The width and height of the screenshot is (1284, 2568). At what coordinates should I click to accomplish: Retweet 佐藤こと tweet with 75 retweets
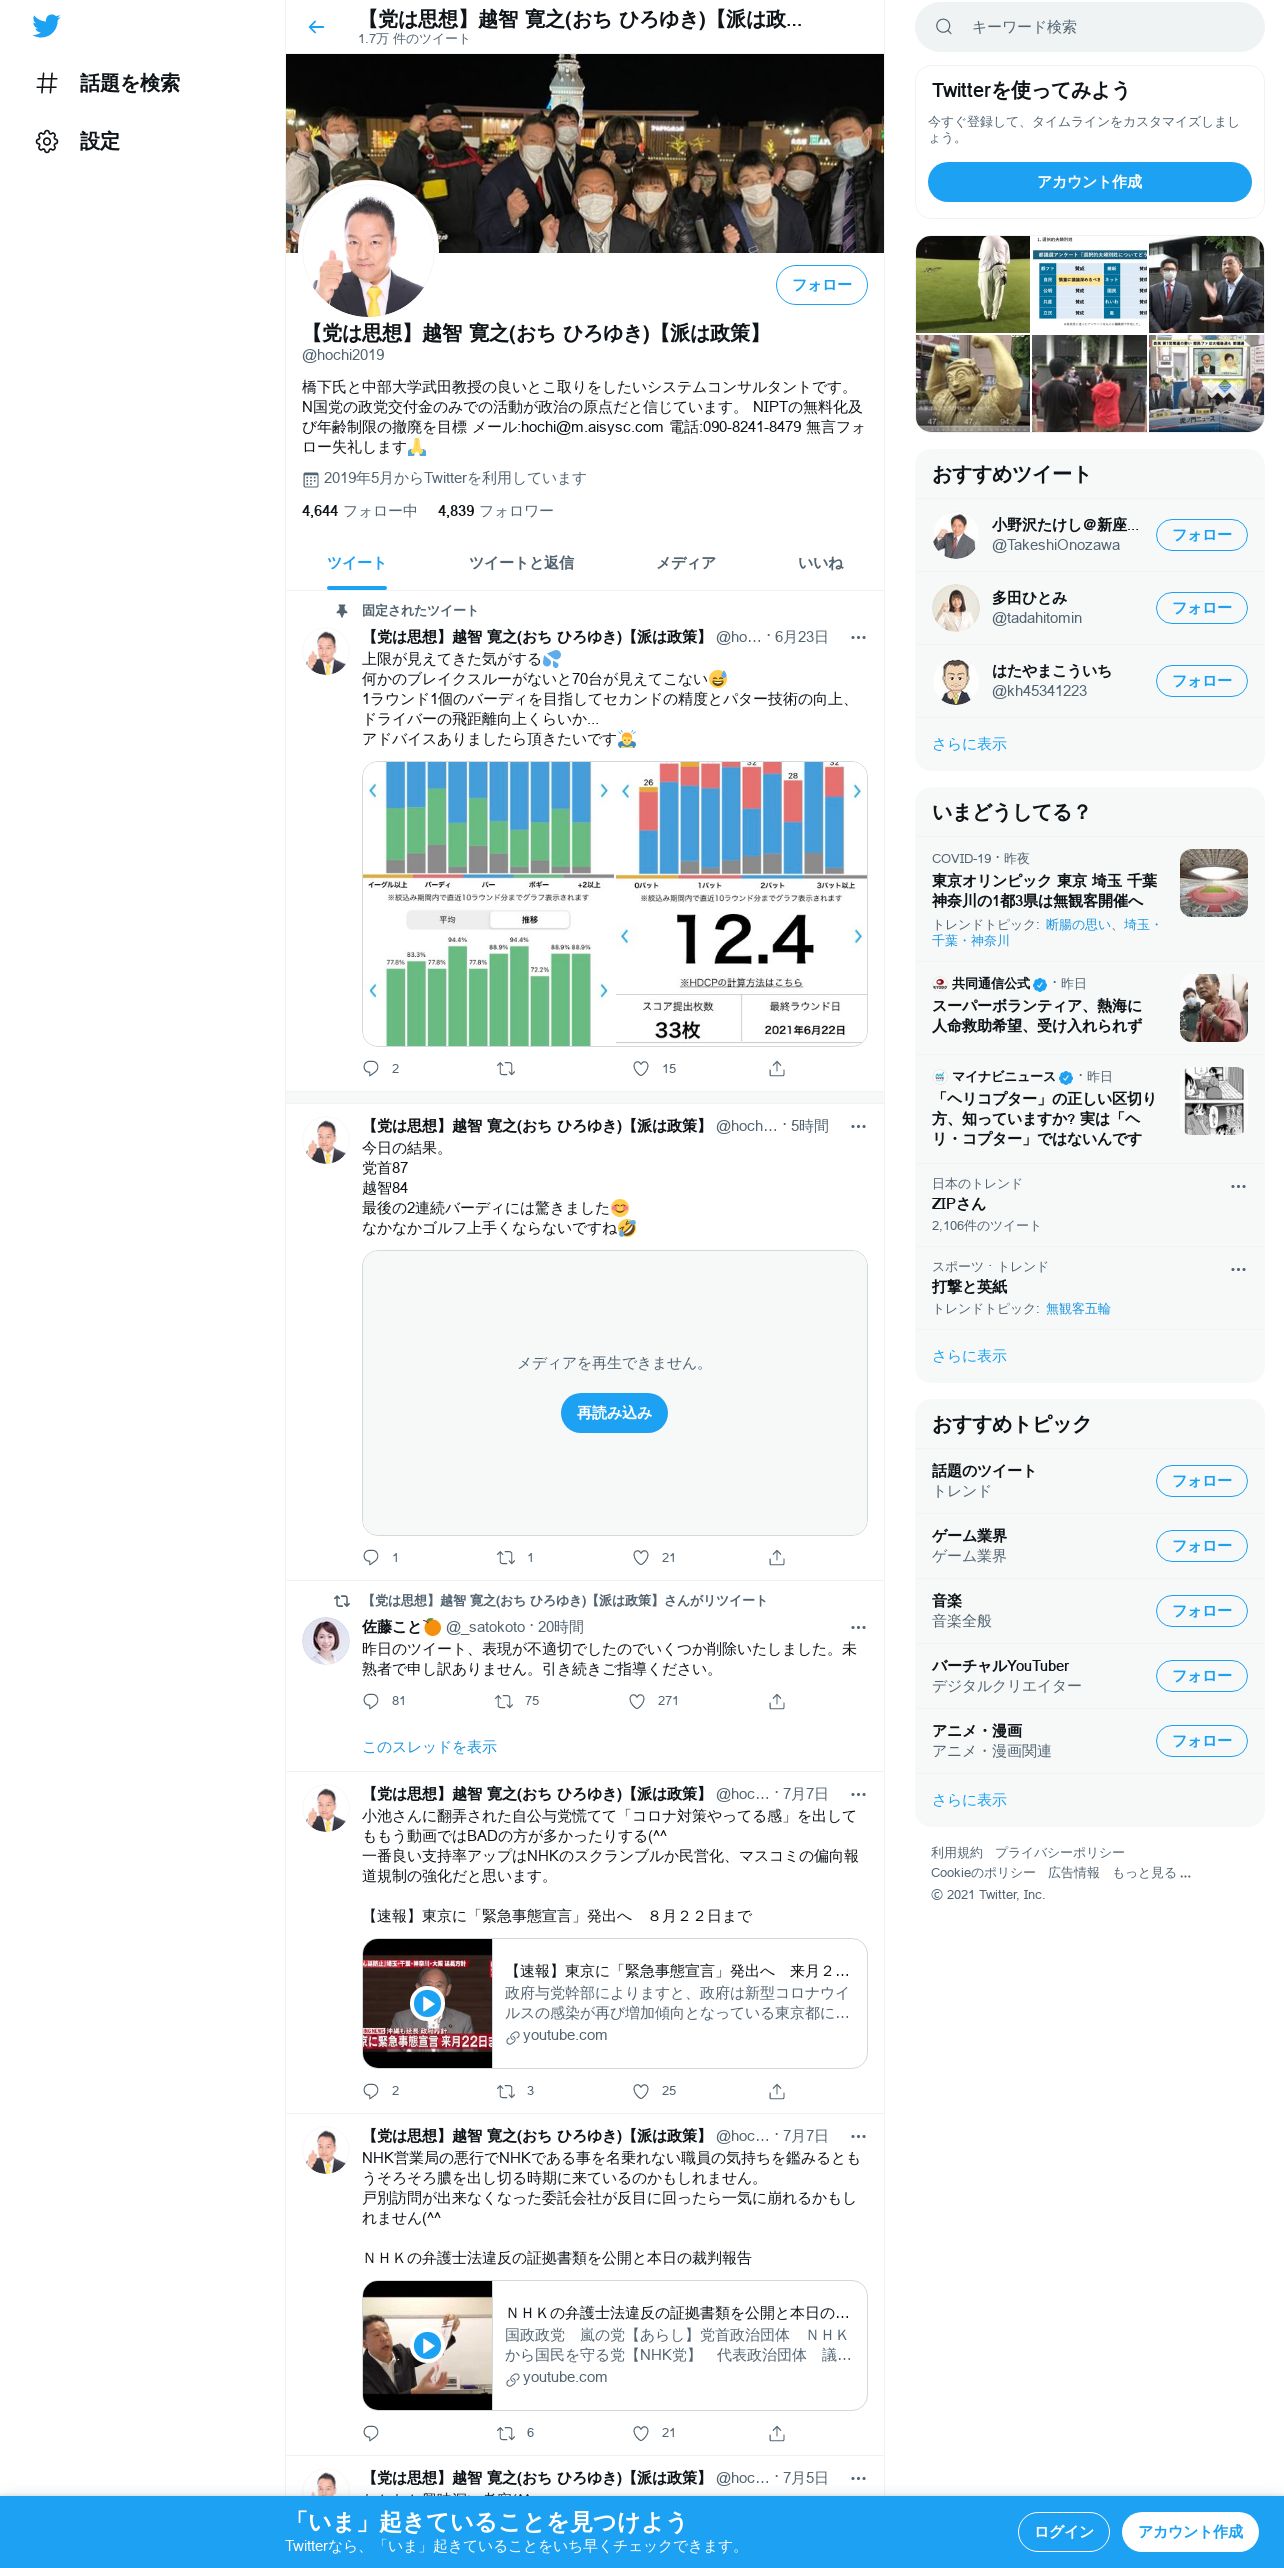[x=504, y=1701]
